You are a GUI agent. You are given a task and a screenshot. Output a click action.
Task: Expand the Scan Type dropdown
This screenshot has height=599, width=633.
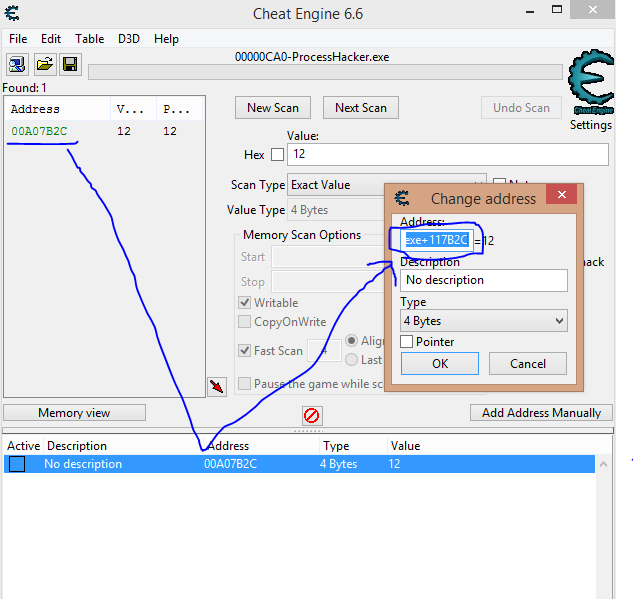(385, 185)
